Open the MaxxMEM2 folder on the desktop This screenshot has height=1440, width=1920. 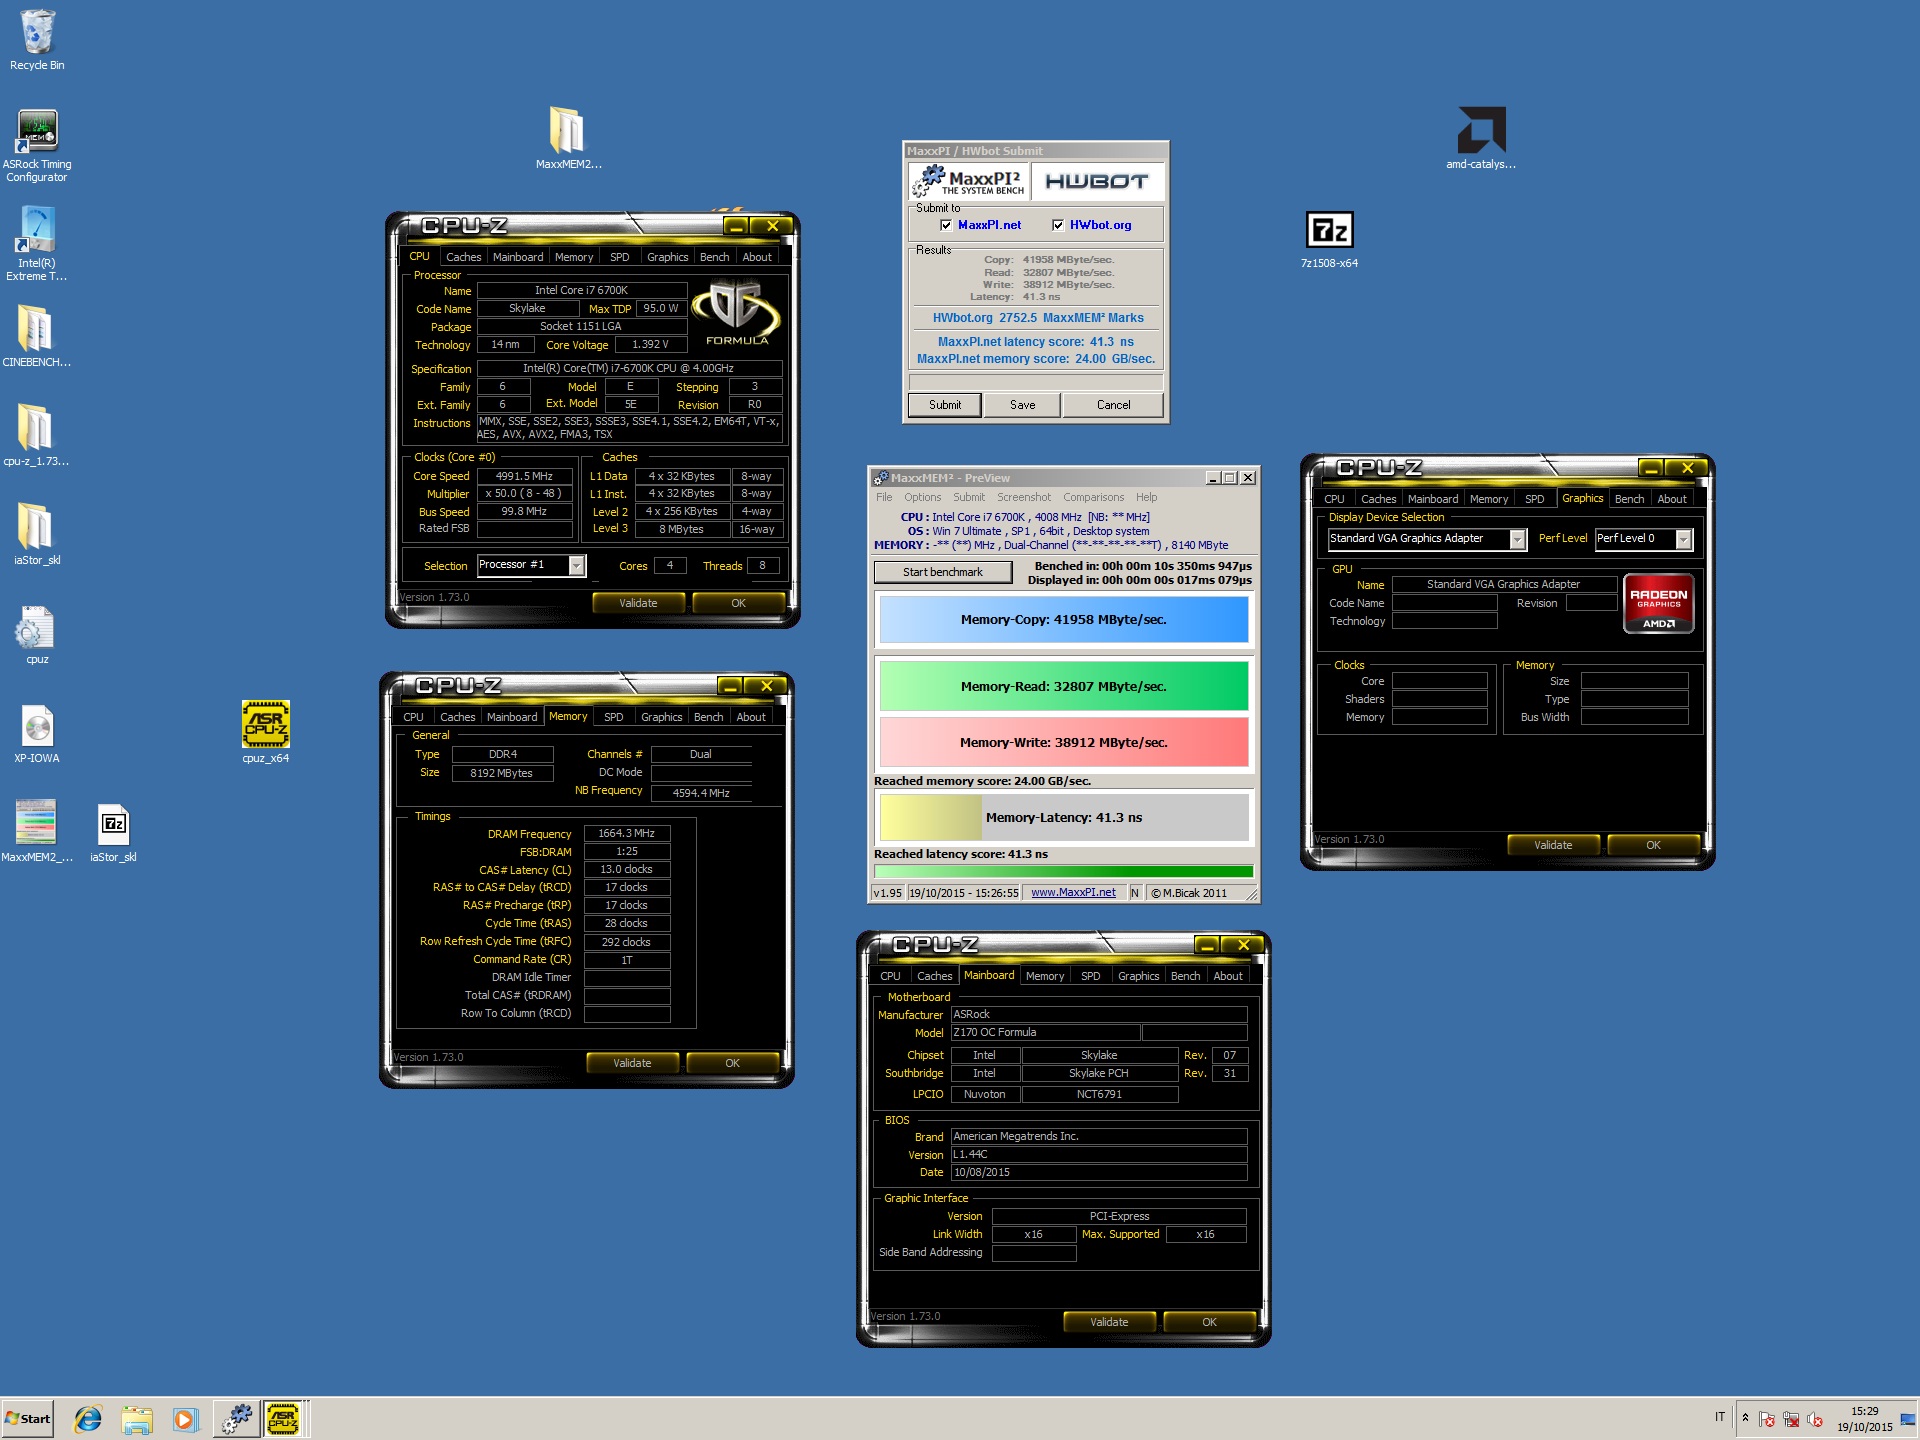point(568,138)
